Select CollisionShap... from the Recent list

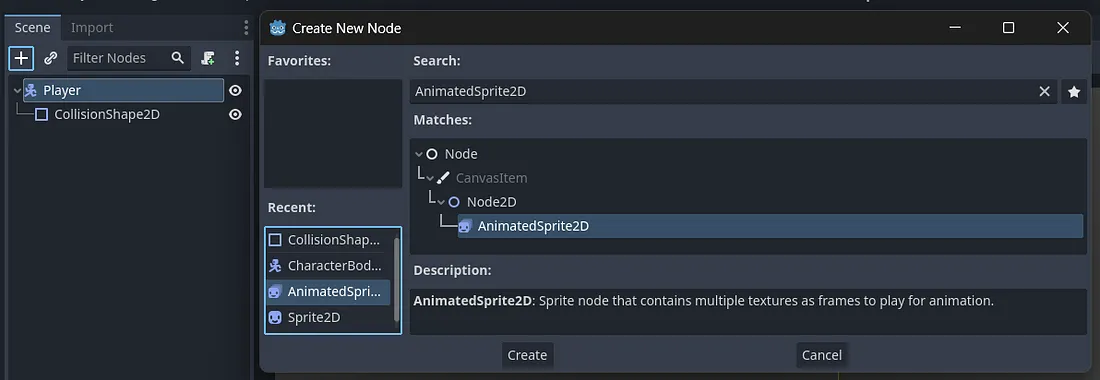coord(328,240)
